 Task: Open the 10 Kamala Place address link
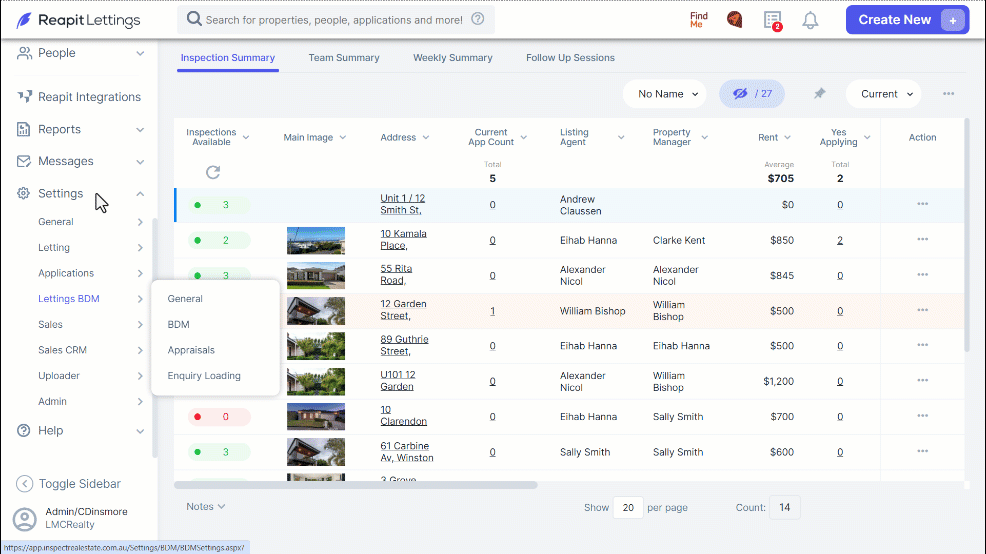coord(403,240)
